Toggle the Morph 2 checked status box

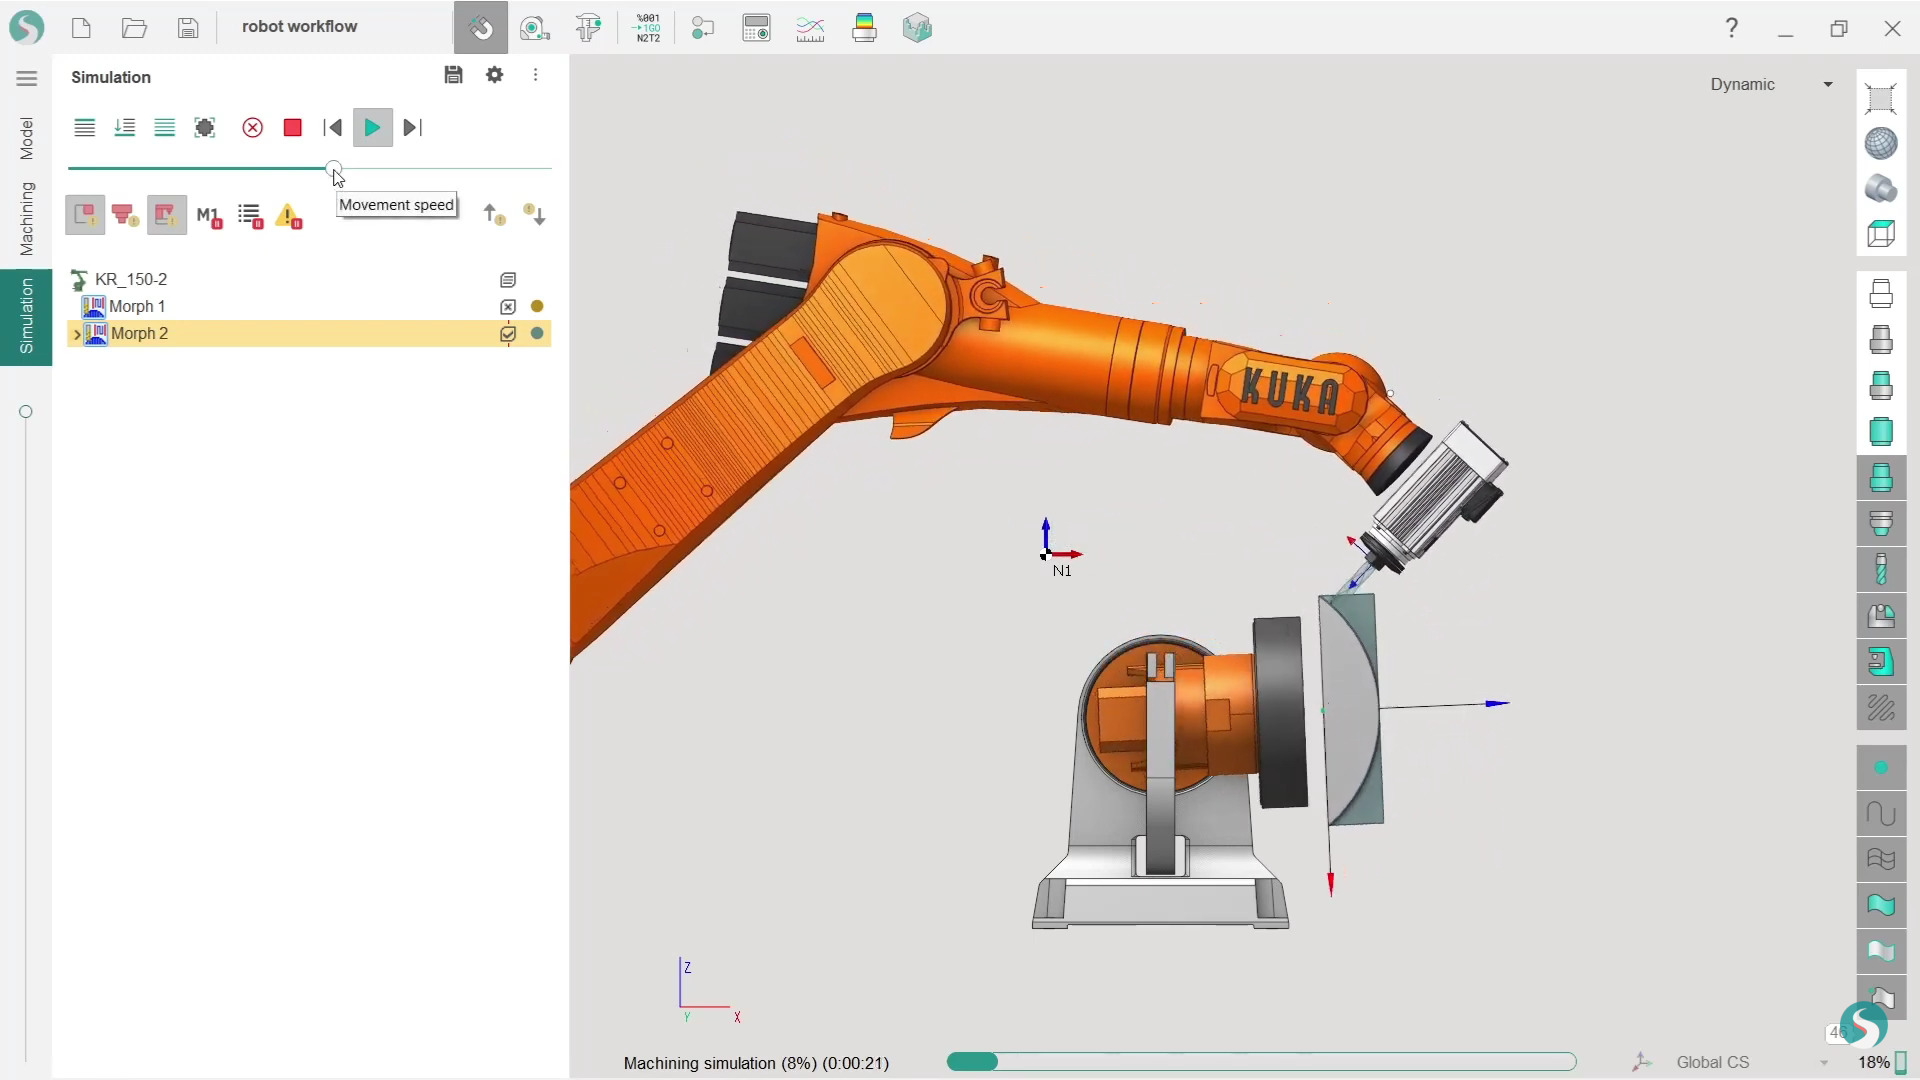point(508,334)
